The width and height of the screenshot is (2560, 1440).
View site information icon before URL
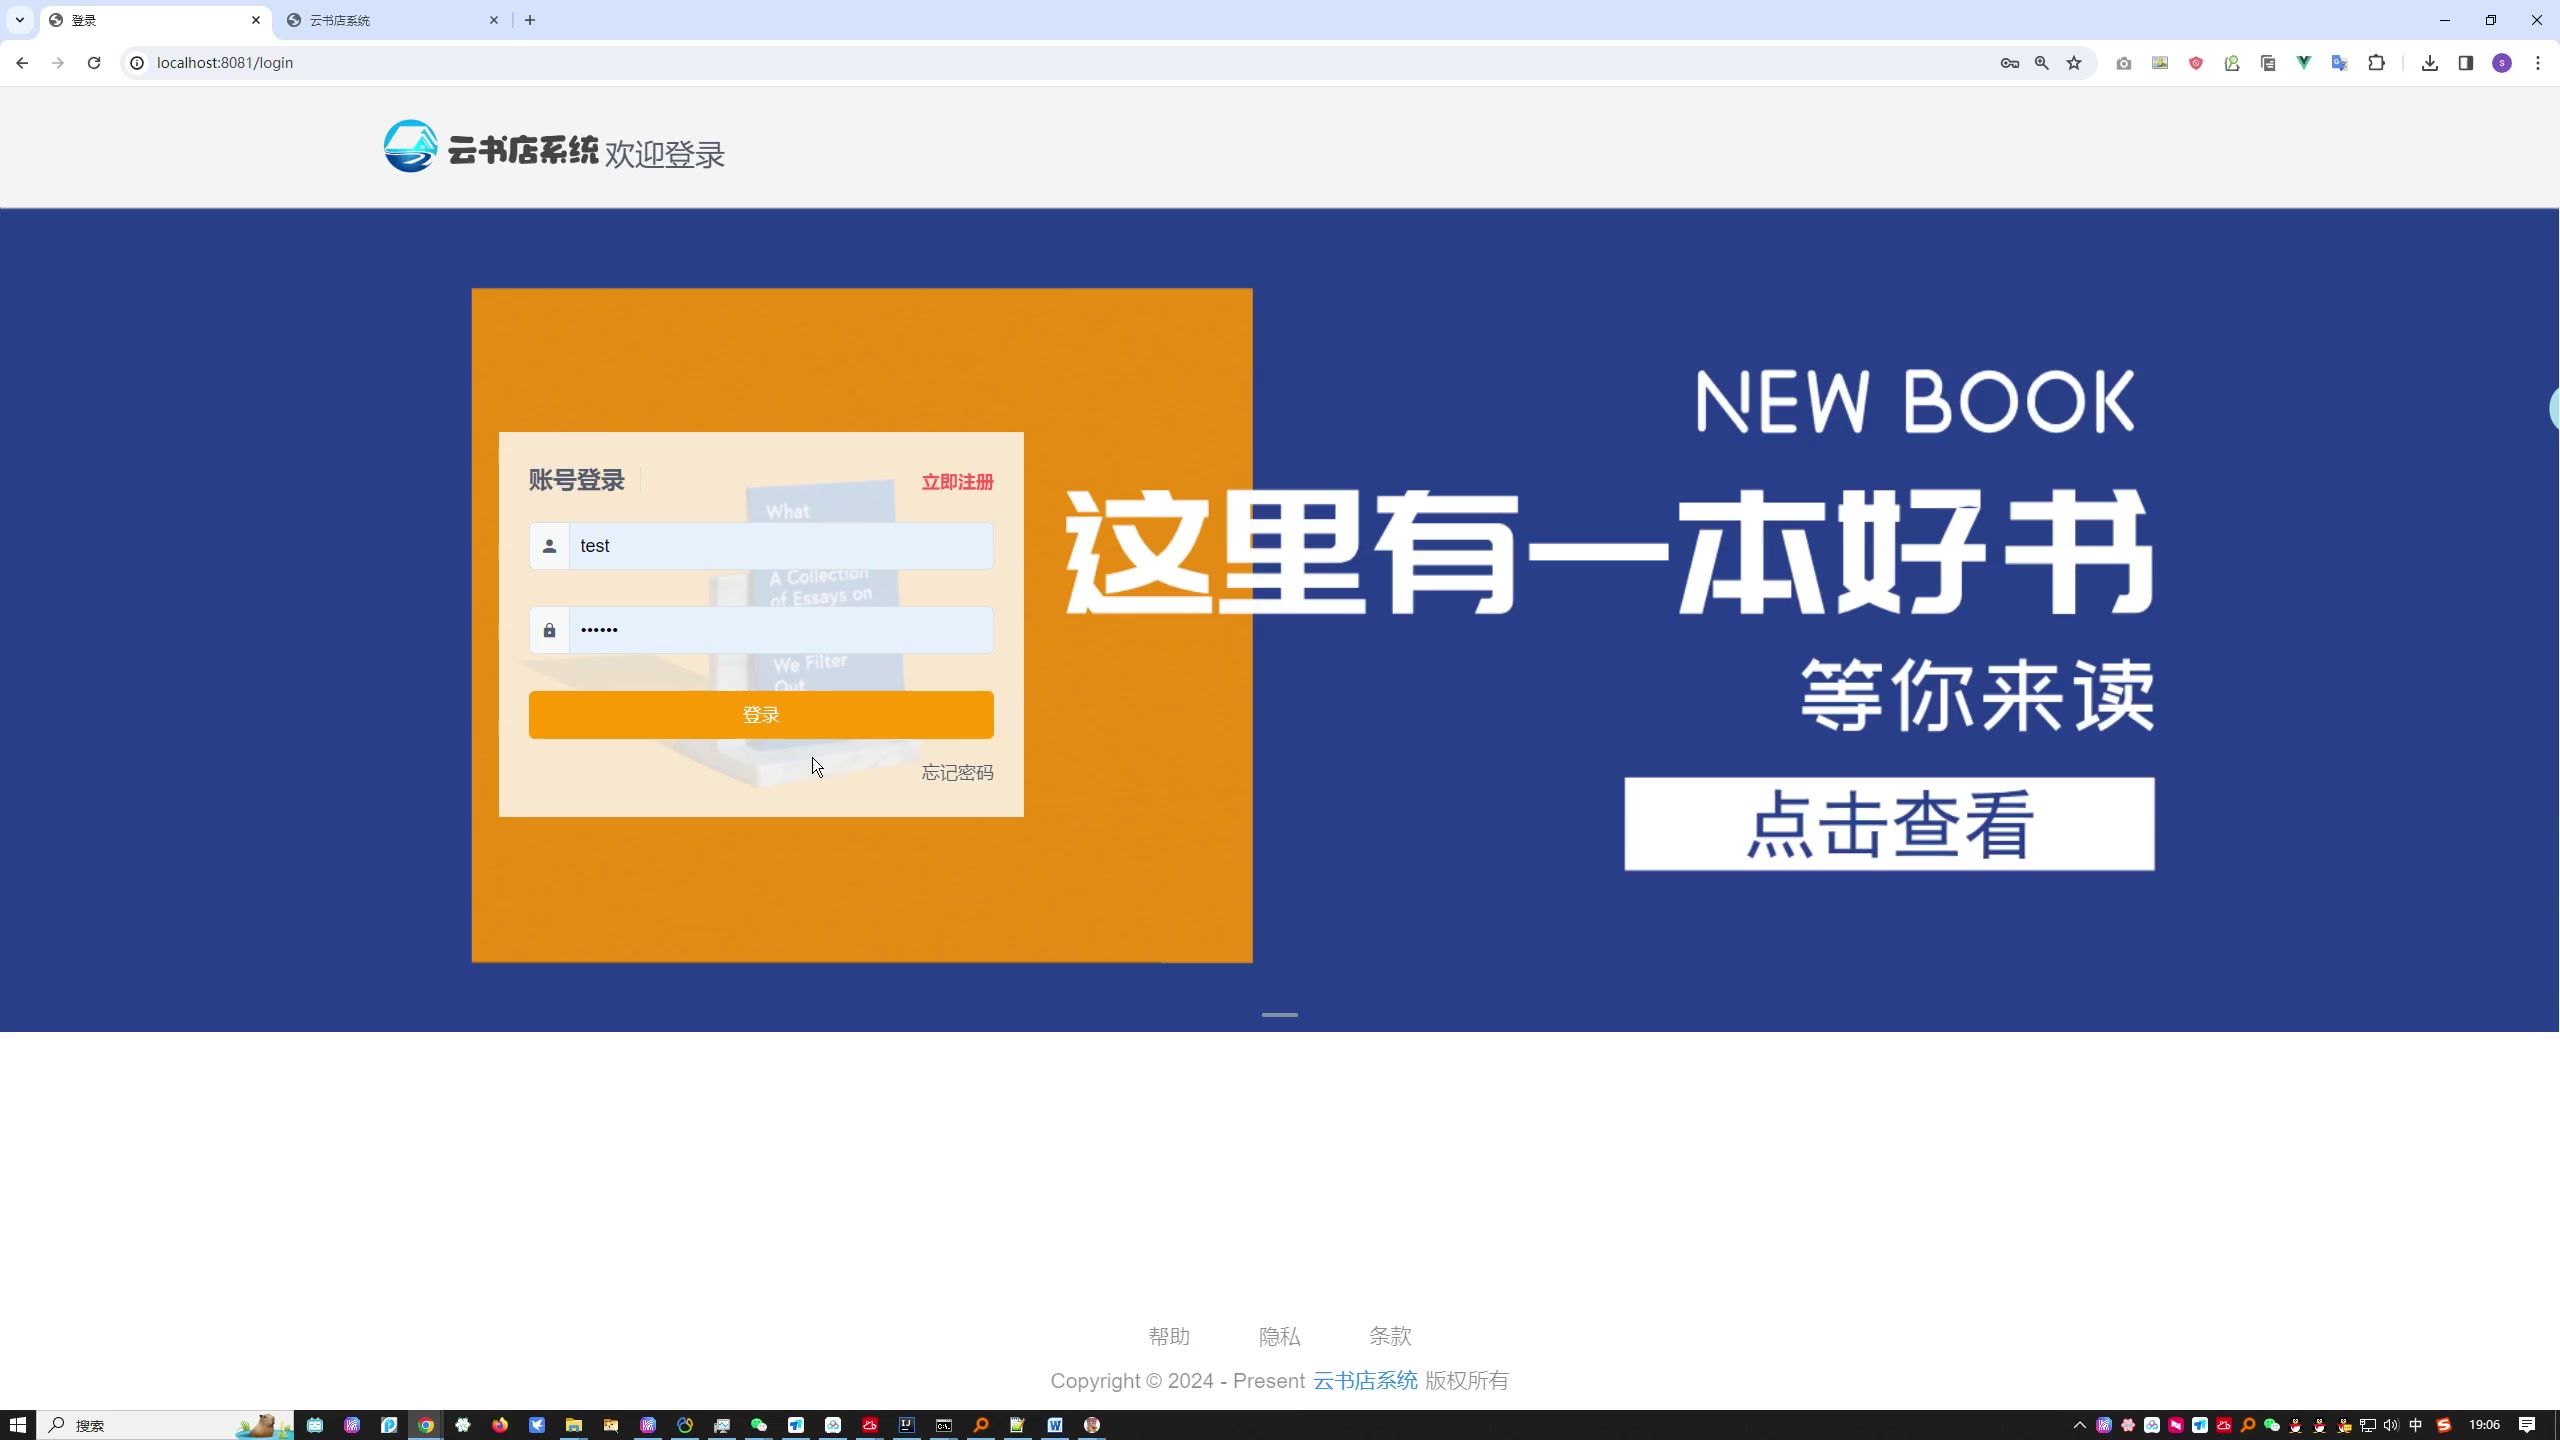pyautogui.click(x=137, y=63)
